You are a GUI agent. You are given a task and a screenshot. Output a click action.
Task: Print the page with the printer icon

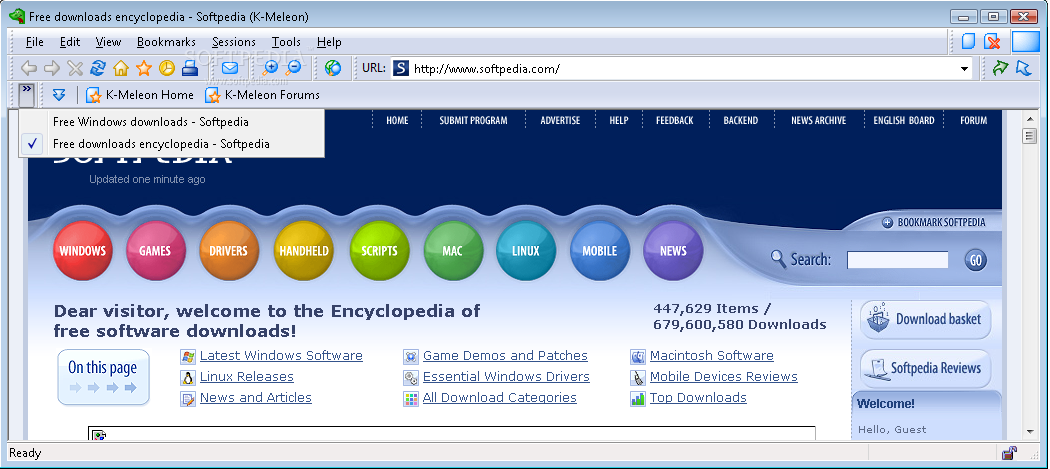click(x=190, y=68)
